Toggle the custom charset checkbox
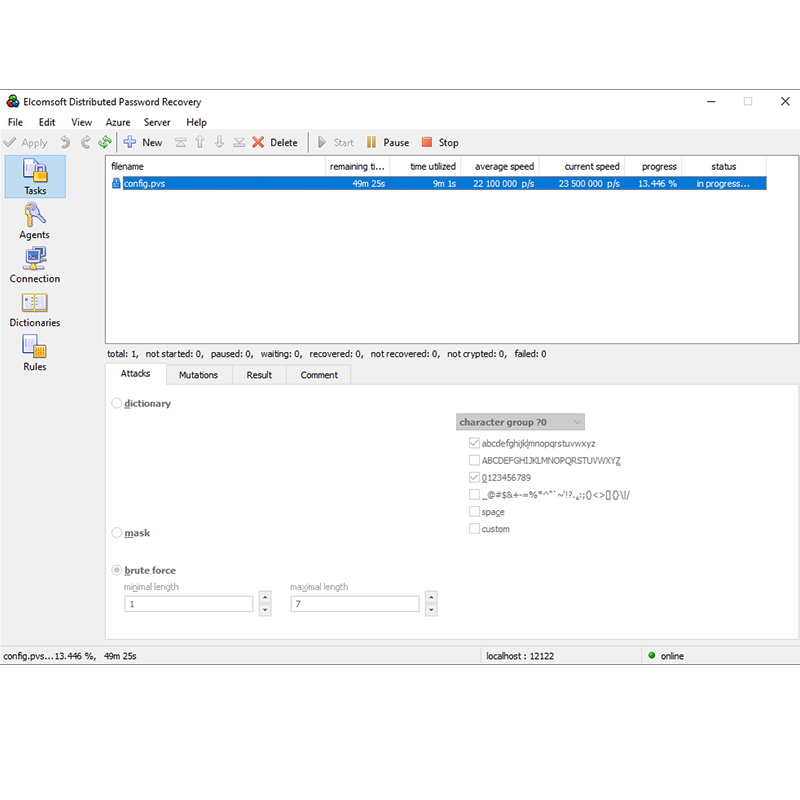Image resolution: width=800 pixels, height=800 pixels. tap(474, 529)
